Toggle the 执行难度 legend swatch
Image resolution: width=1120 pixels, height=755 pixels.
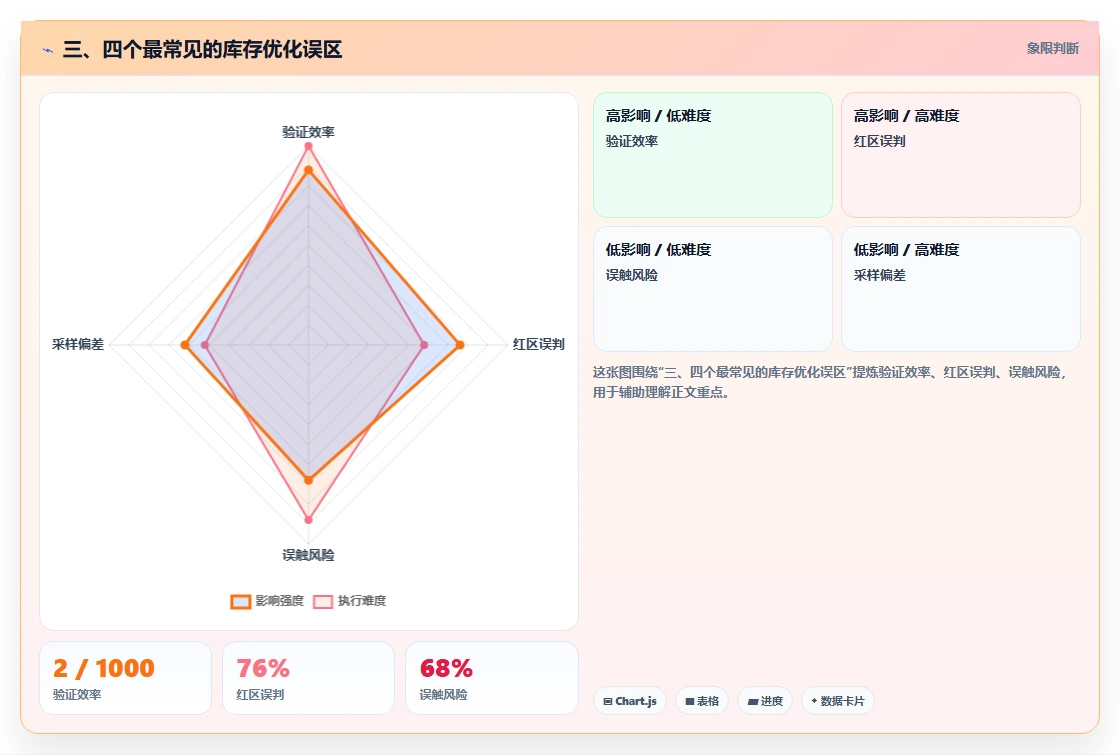coord(323,601)
